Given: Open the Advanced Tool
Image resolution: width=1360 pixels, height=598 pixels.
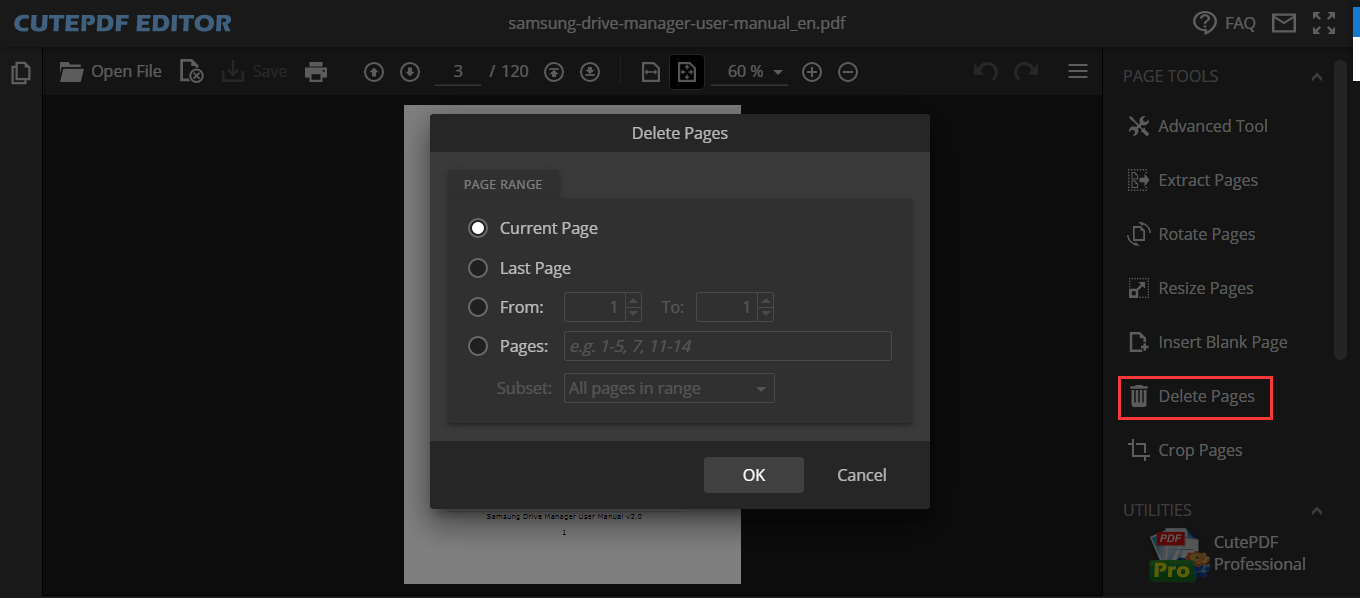Looking at the screenshot, I should pos(1212,125).
